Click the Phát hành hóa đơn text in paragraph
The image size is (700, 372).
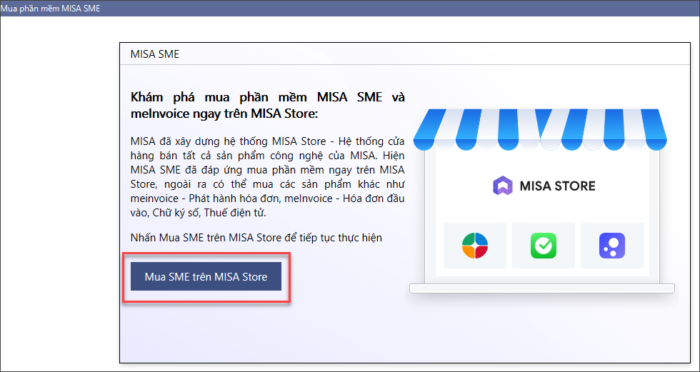coord(232,198)
